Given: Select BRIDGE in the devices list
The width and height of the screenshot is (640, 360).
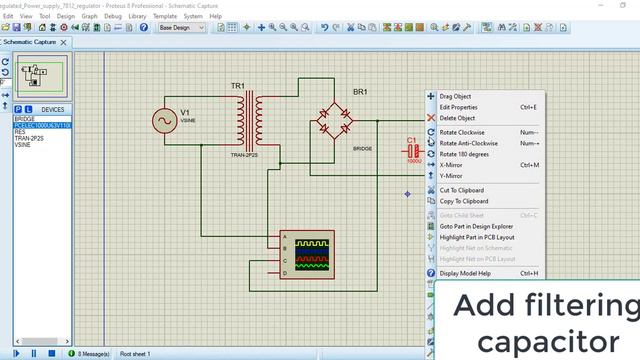Looking at the screenshot, I should pyautogui.click(x=42, y=119).
